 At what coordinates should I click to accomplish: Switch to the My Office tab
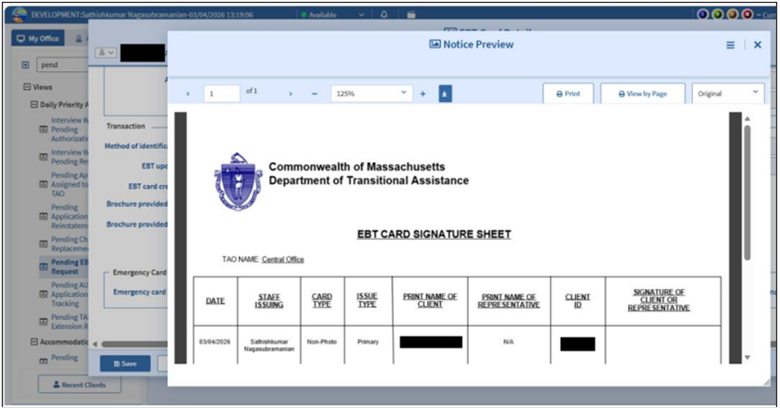38,38
